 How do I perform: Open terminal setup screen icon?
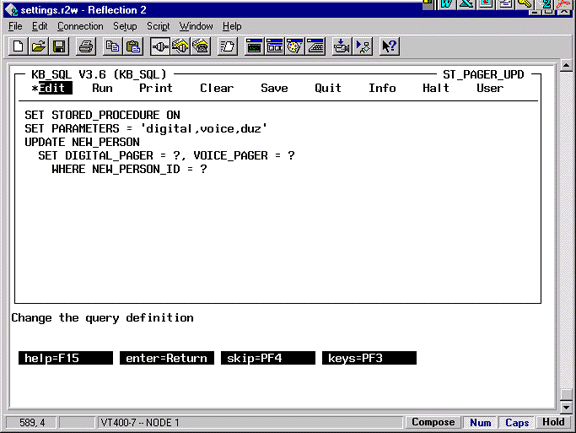click(254, 47)
